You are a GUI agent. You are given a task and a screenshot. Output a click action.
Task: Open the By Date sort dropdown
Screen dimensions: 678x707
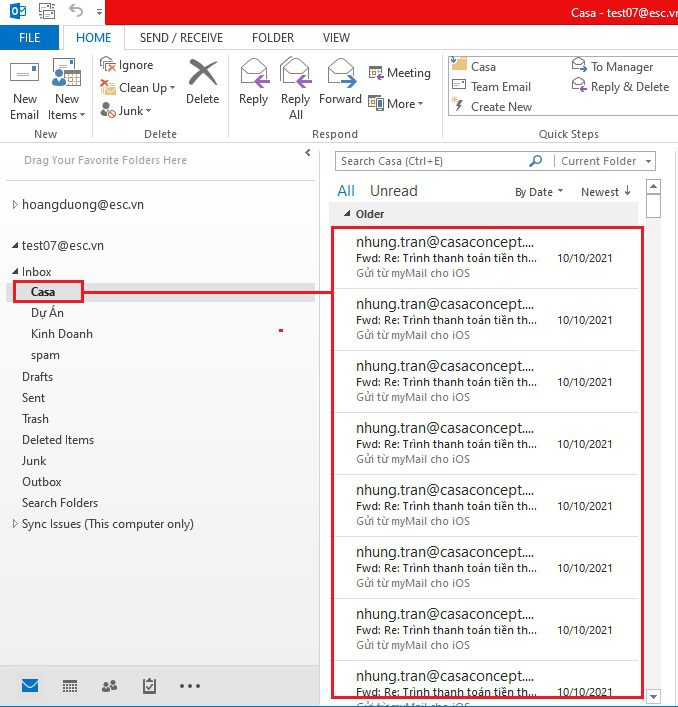click(539, 192)
